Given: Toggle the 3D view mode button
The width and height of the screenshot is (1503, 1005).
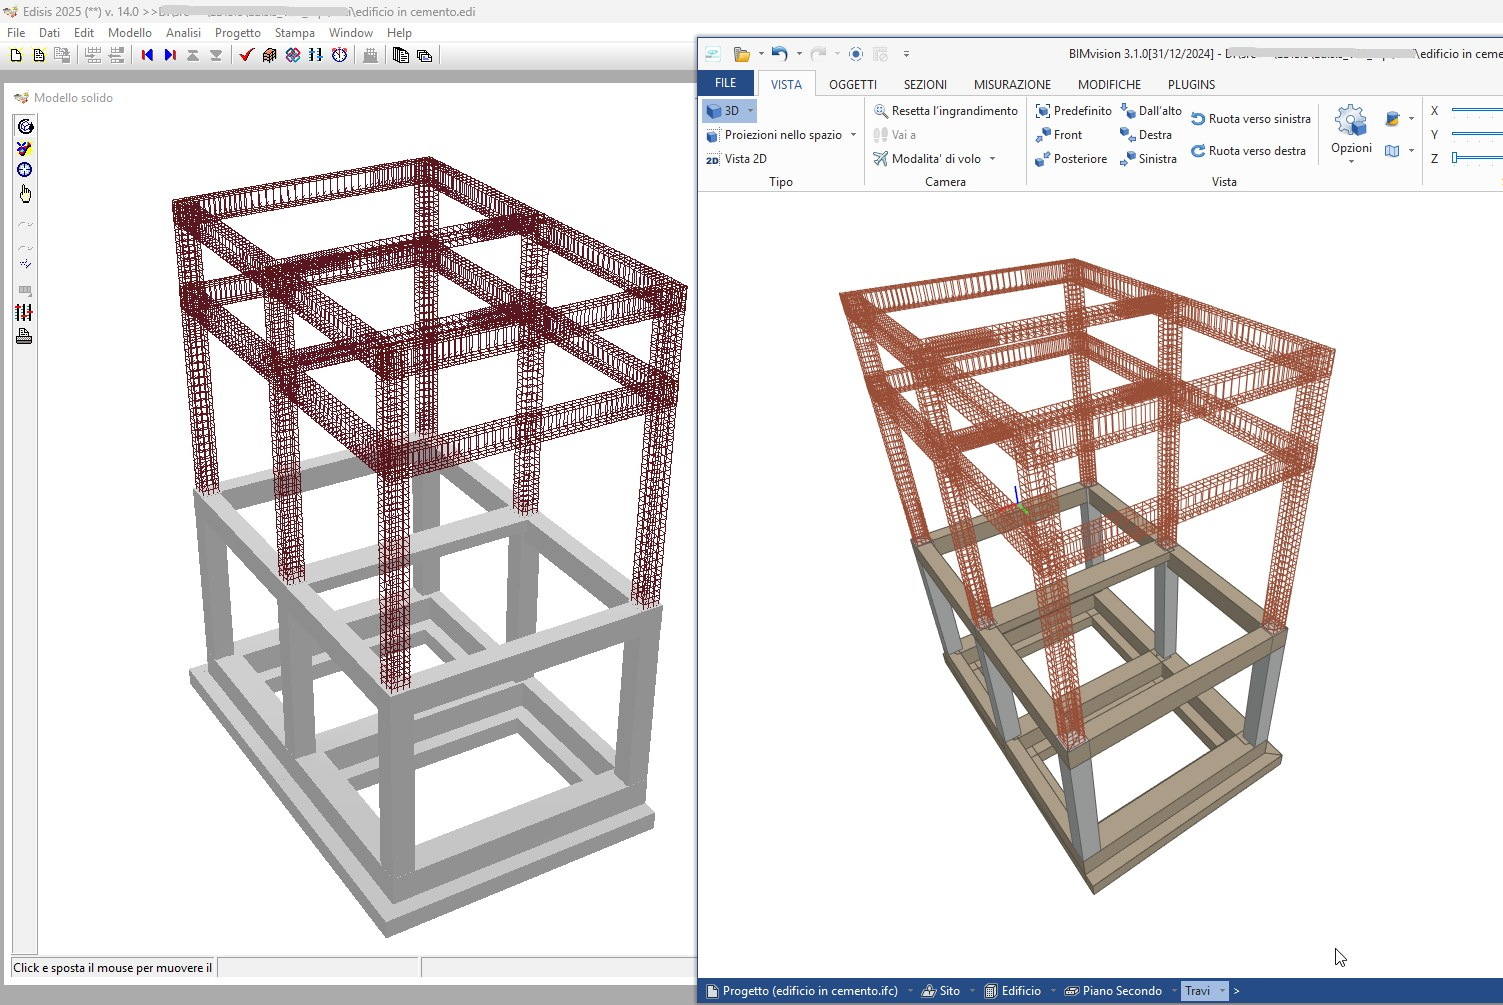Looking at the screenshot, I should coord(724,111).
